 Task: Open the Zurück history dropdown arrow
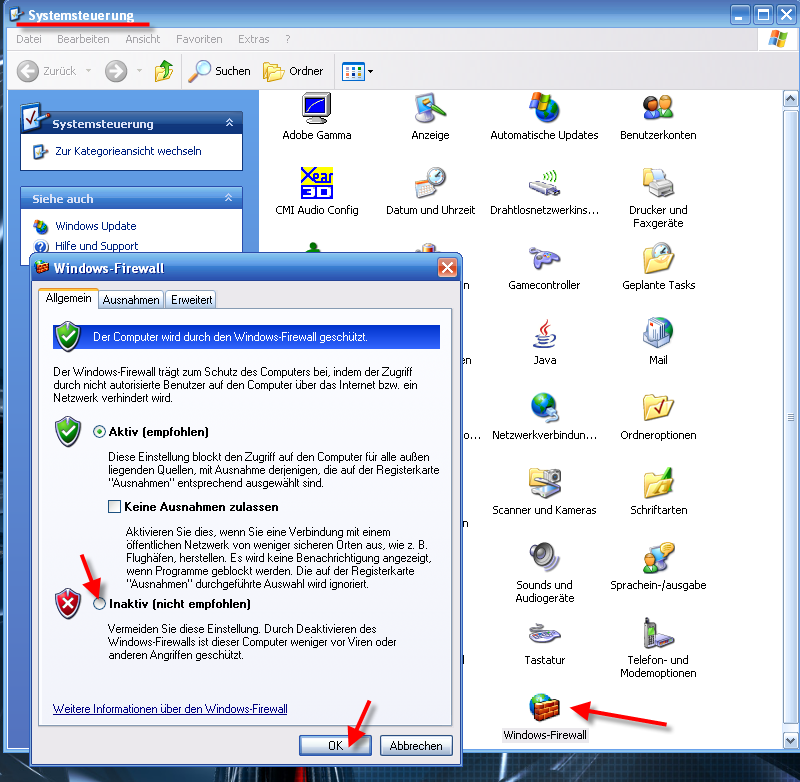88,71
